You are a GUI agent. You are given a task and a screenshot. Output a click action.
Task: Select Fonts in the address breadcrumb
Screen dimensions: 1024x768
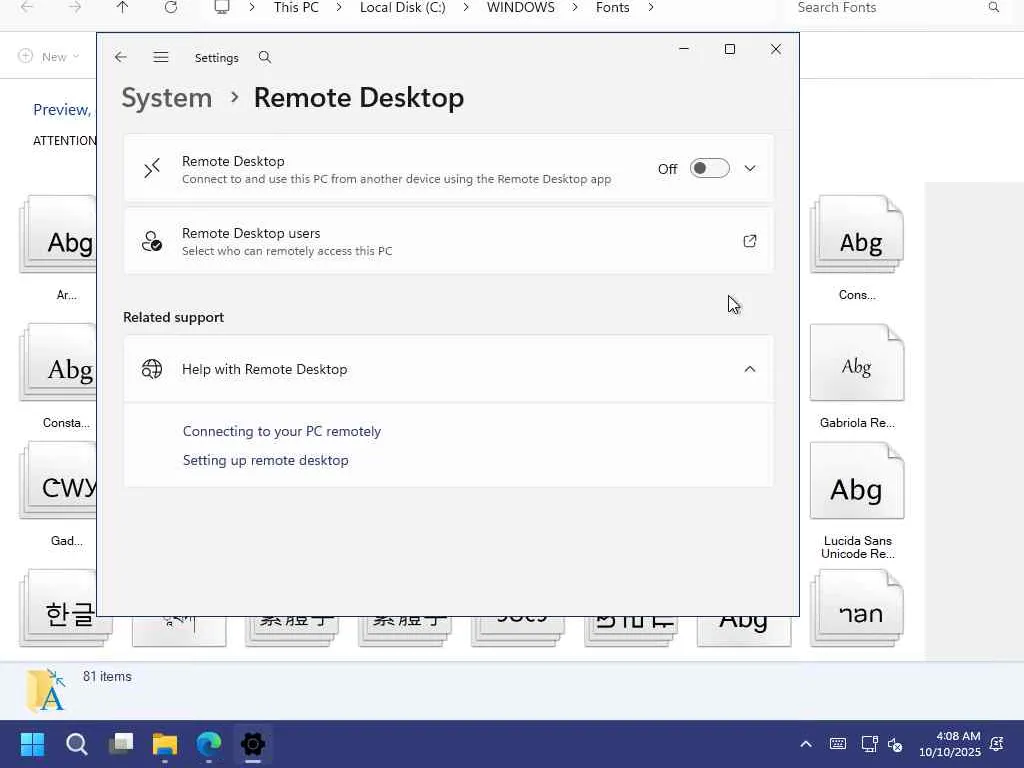613,7
